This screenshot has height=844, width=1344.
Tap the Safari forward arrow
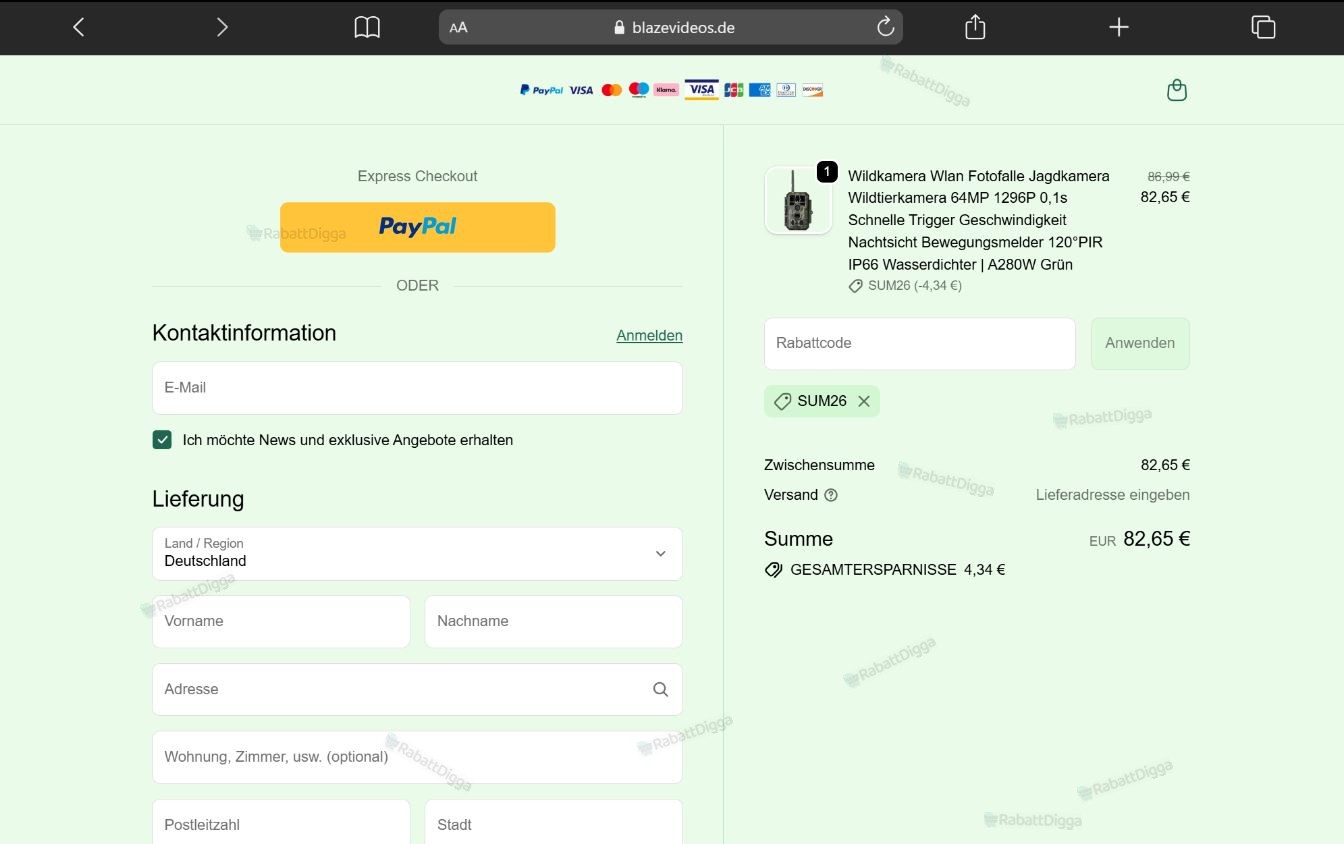(222, 27)
